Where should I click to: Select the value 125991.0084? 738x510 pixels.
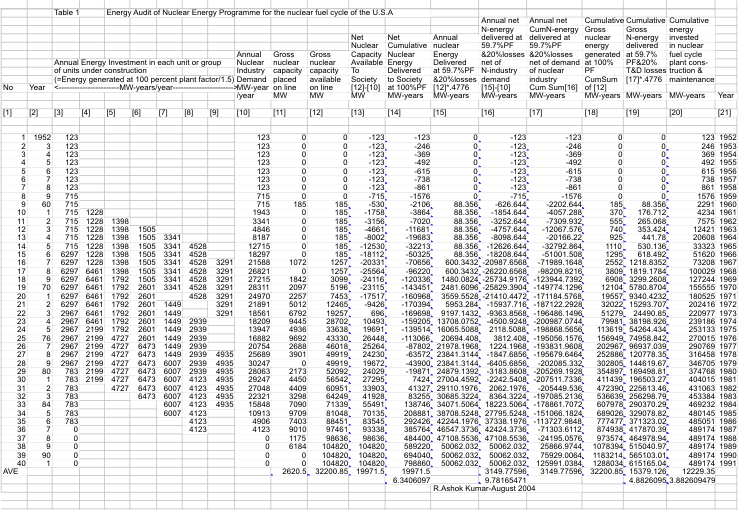[x=560, y=463]
